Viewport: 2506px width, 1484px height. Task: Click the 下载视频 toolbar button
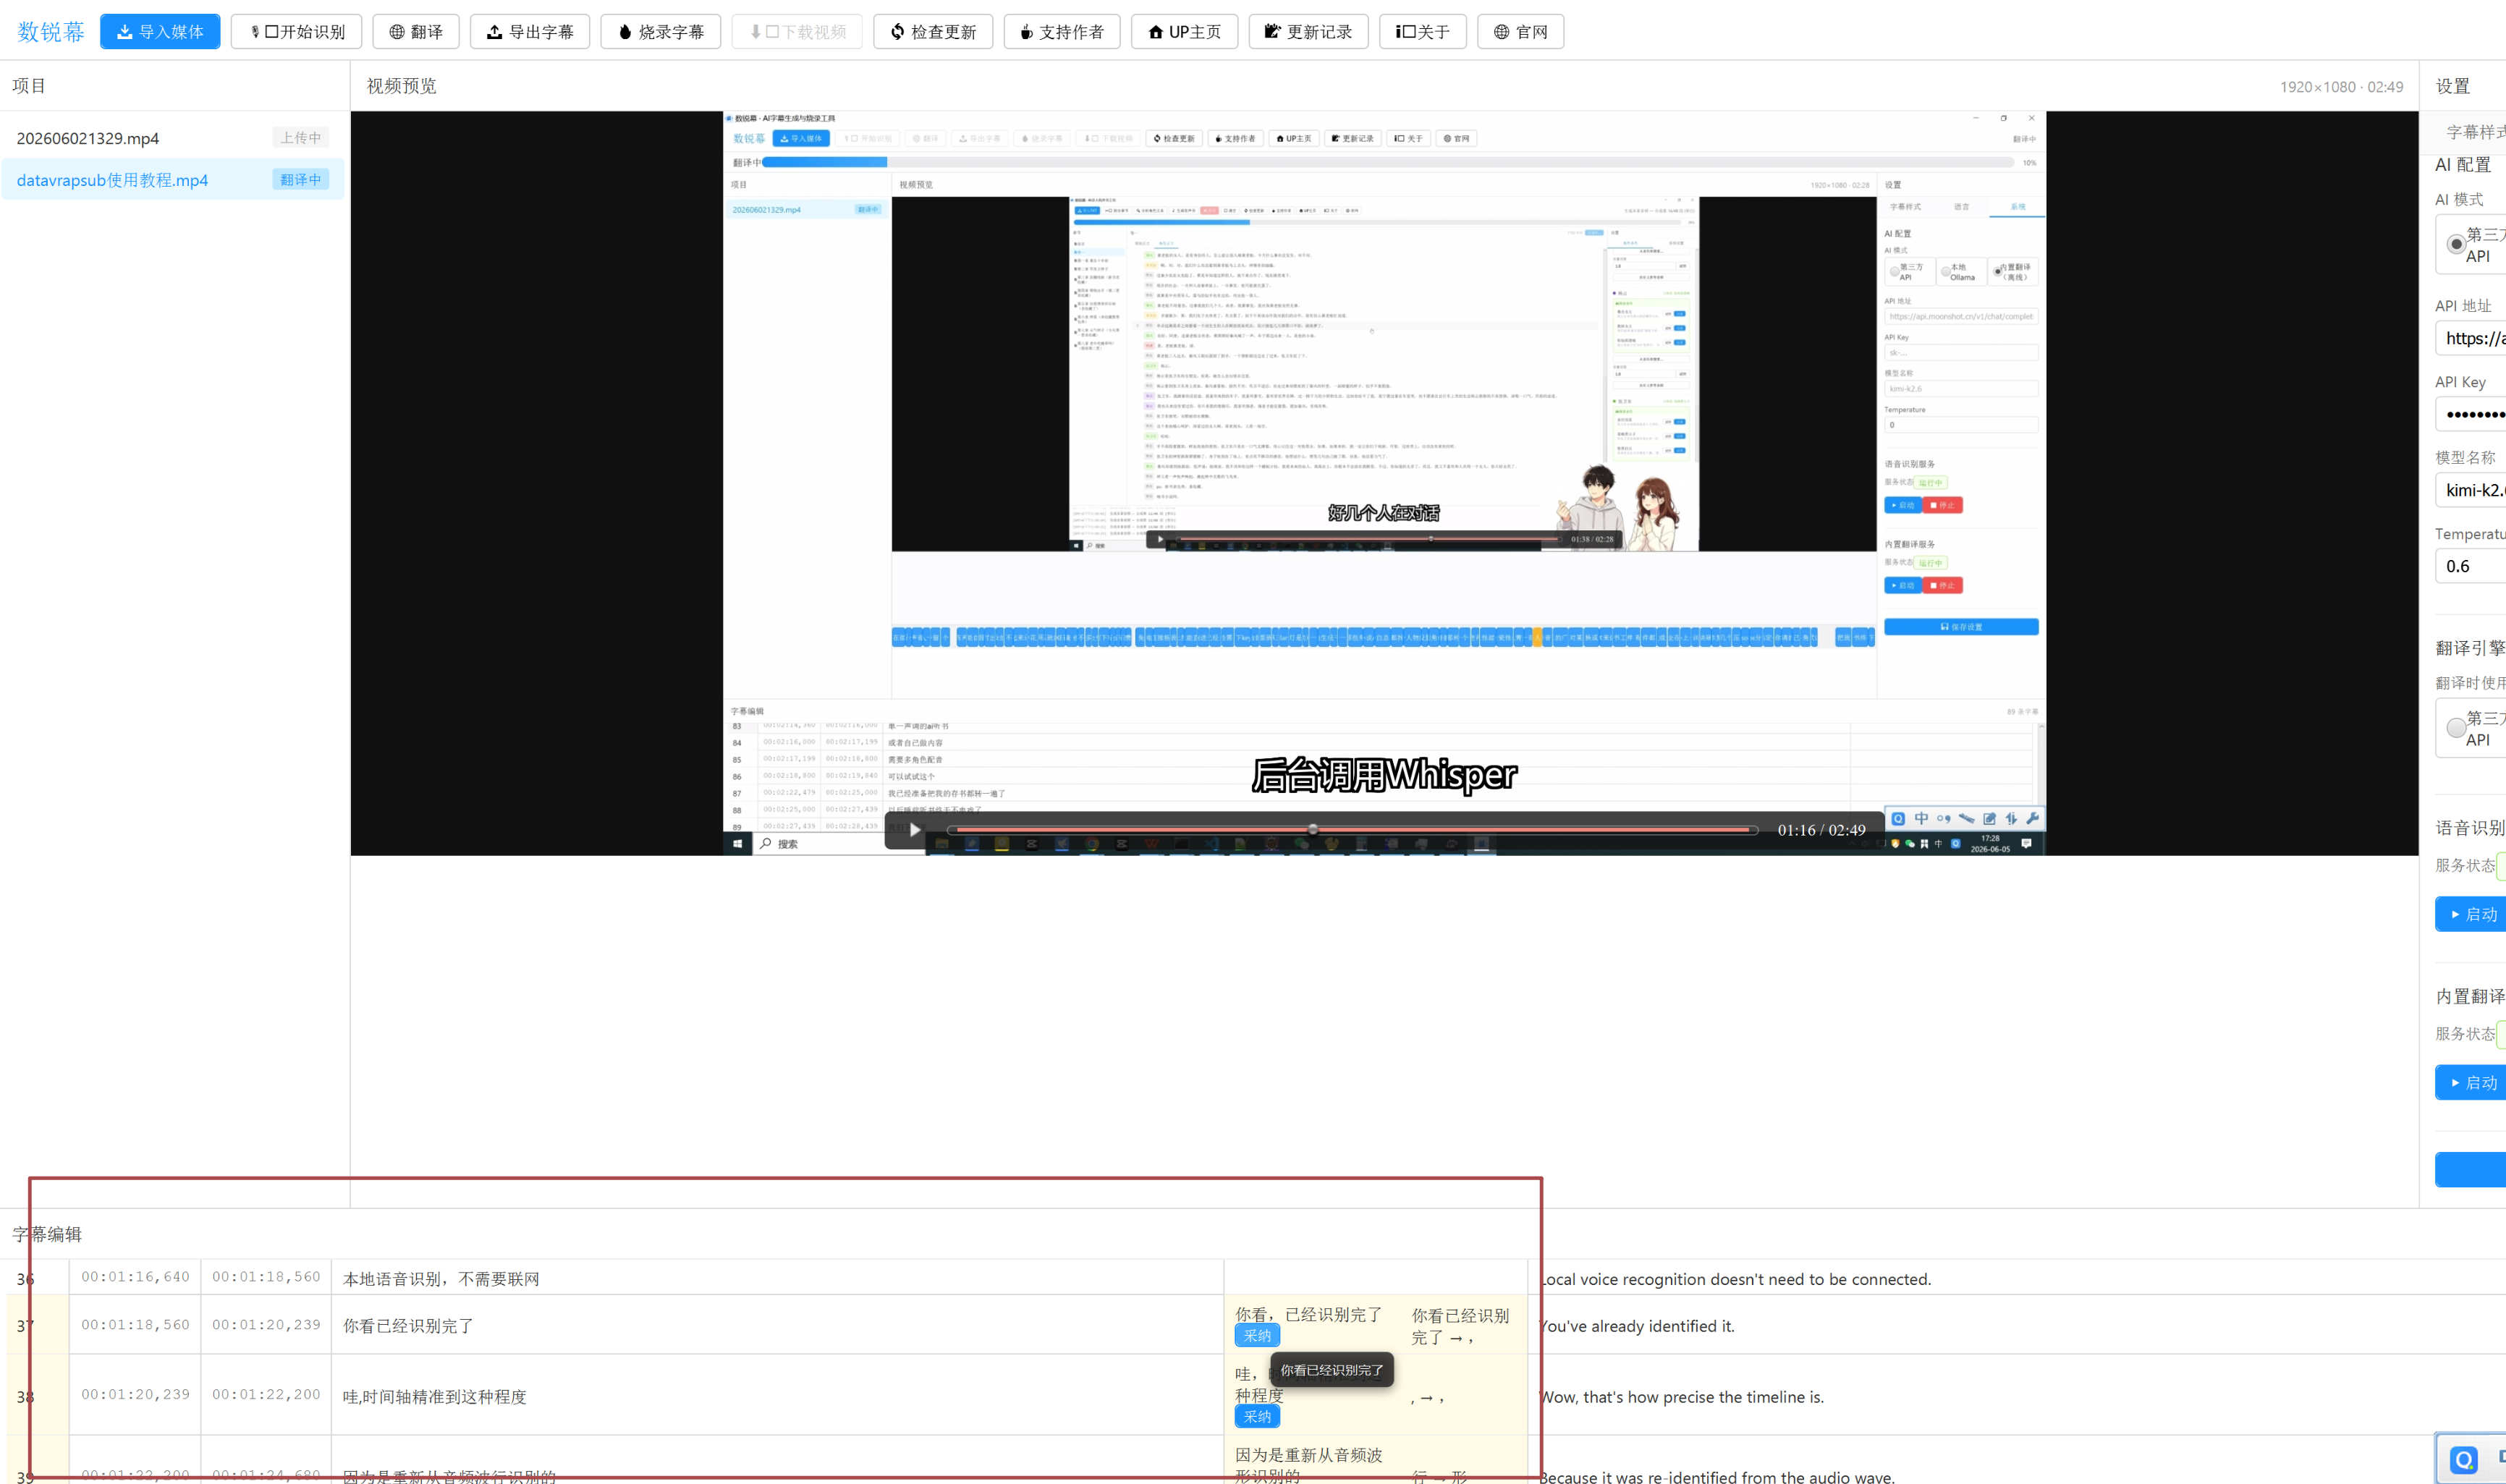click(x=797, y=31)
